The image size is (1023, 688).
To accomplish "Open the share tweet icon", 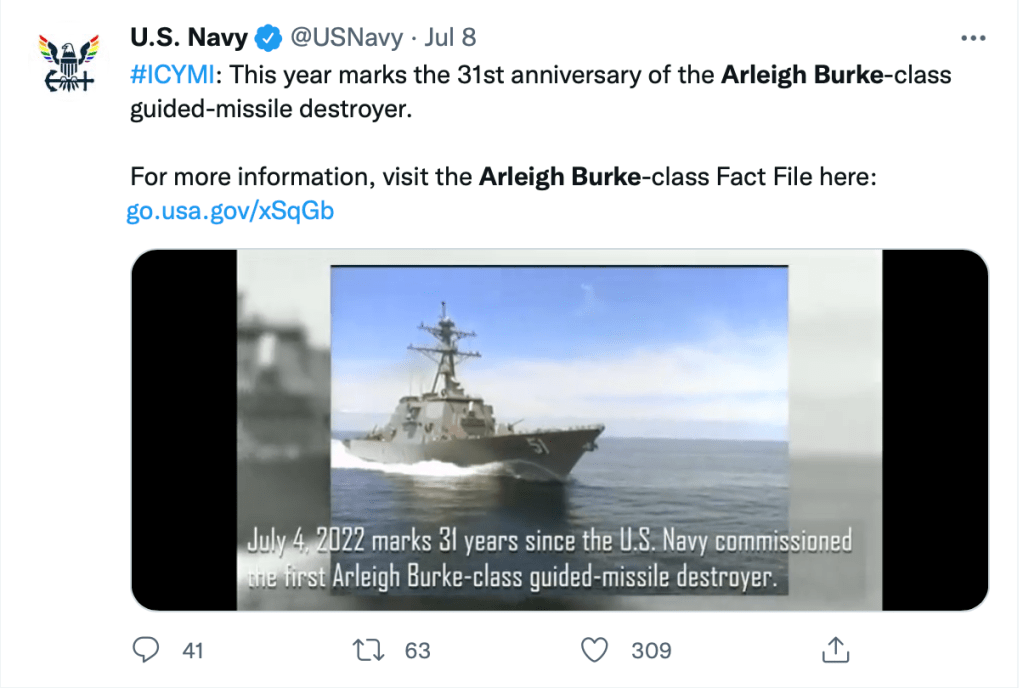I will 834,650.
